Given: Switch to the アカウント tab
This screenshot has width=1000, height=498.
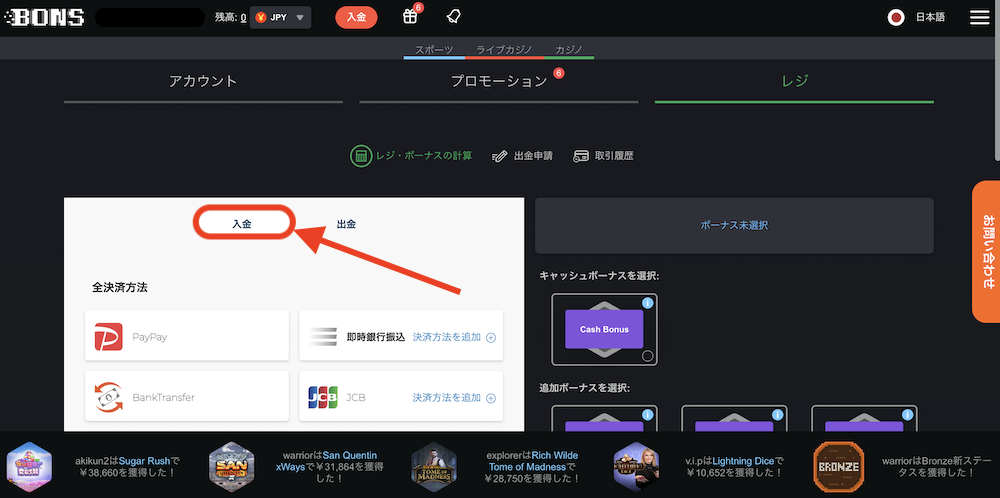Looking at the screenshot, I should coord(203,81).
